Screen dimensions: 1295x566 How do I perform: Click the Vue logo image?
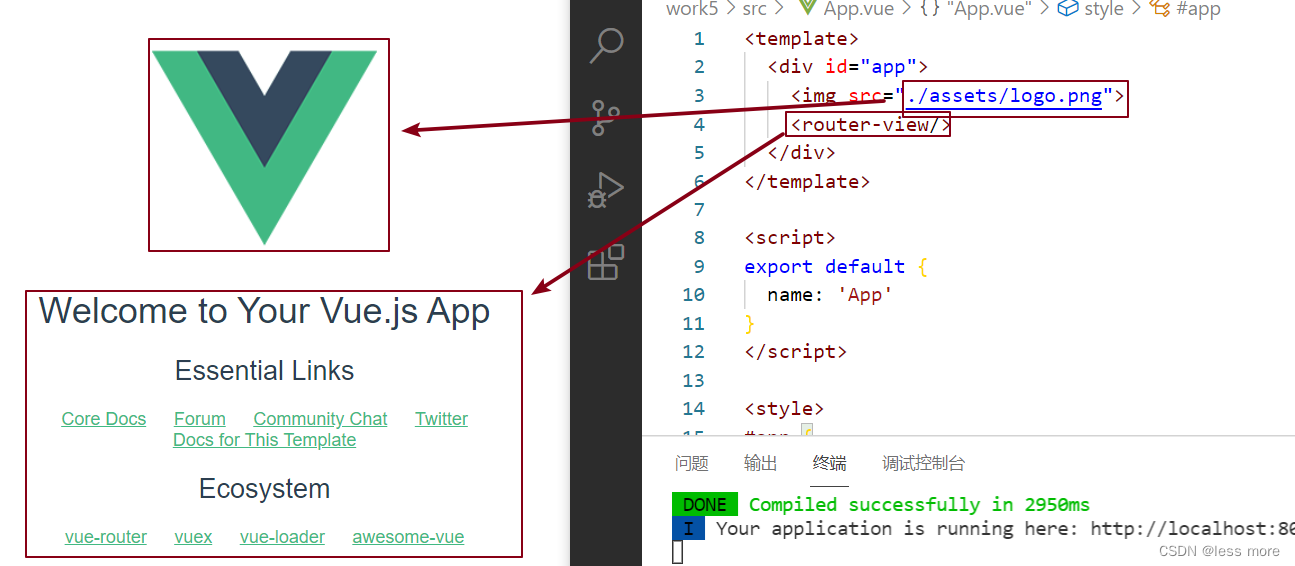click(x=265, y=147)
